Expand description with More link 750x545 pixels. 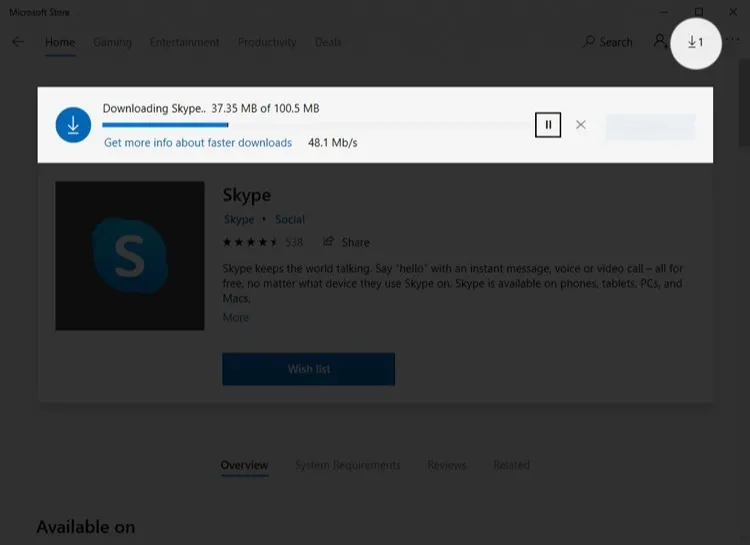(235, 318)
